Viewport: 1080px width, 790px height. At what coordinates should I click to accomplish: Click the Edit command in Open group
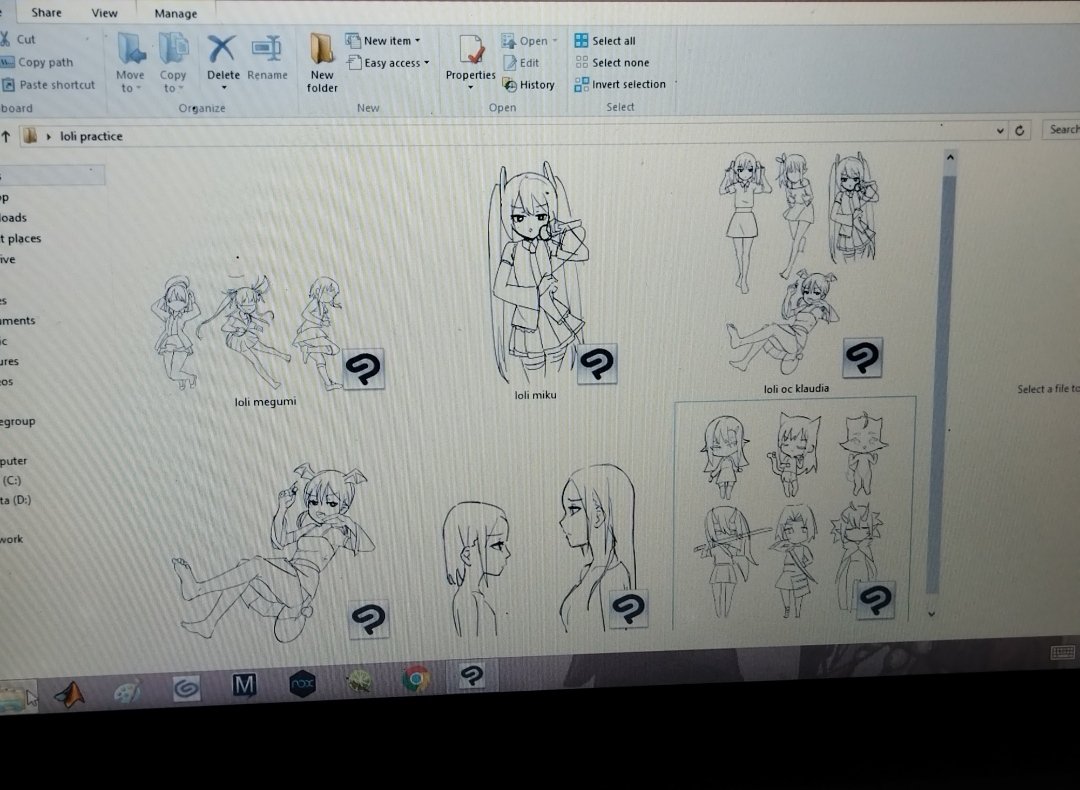(x=521, y=63)
